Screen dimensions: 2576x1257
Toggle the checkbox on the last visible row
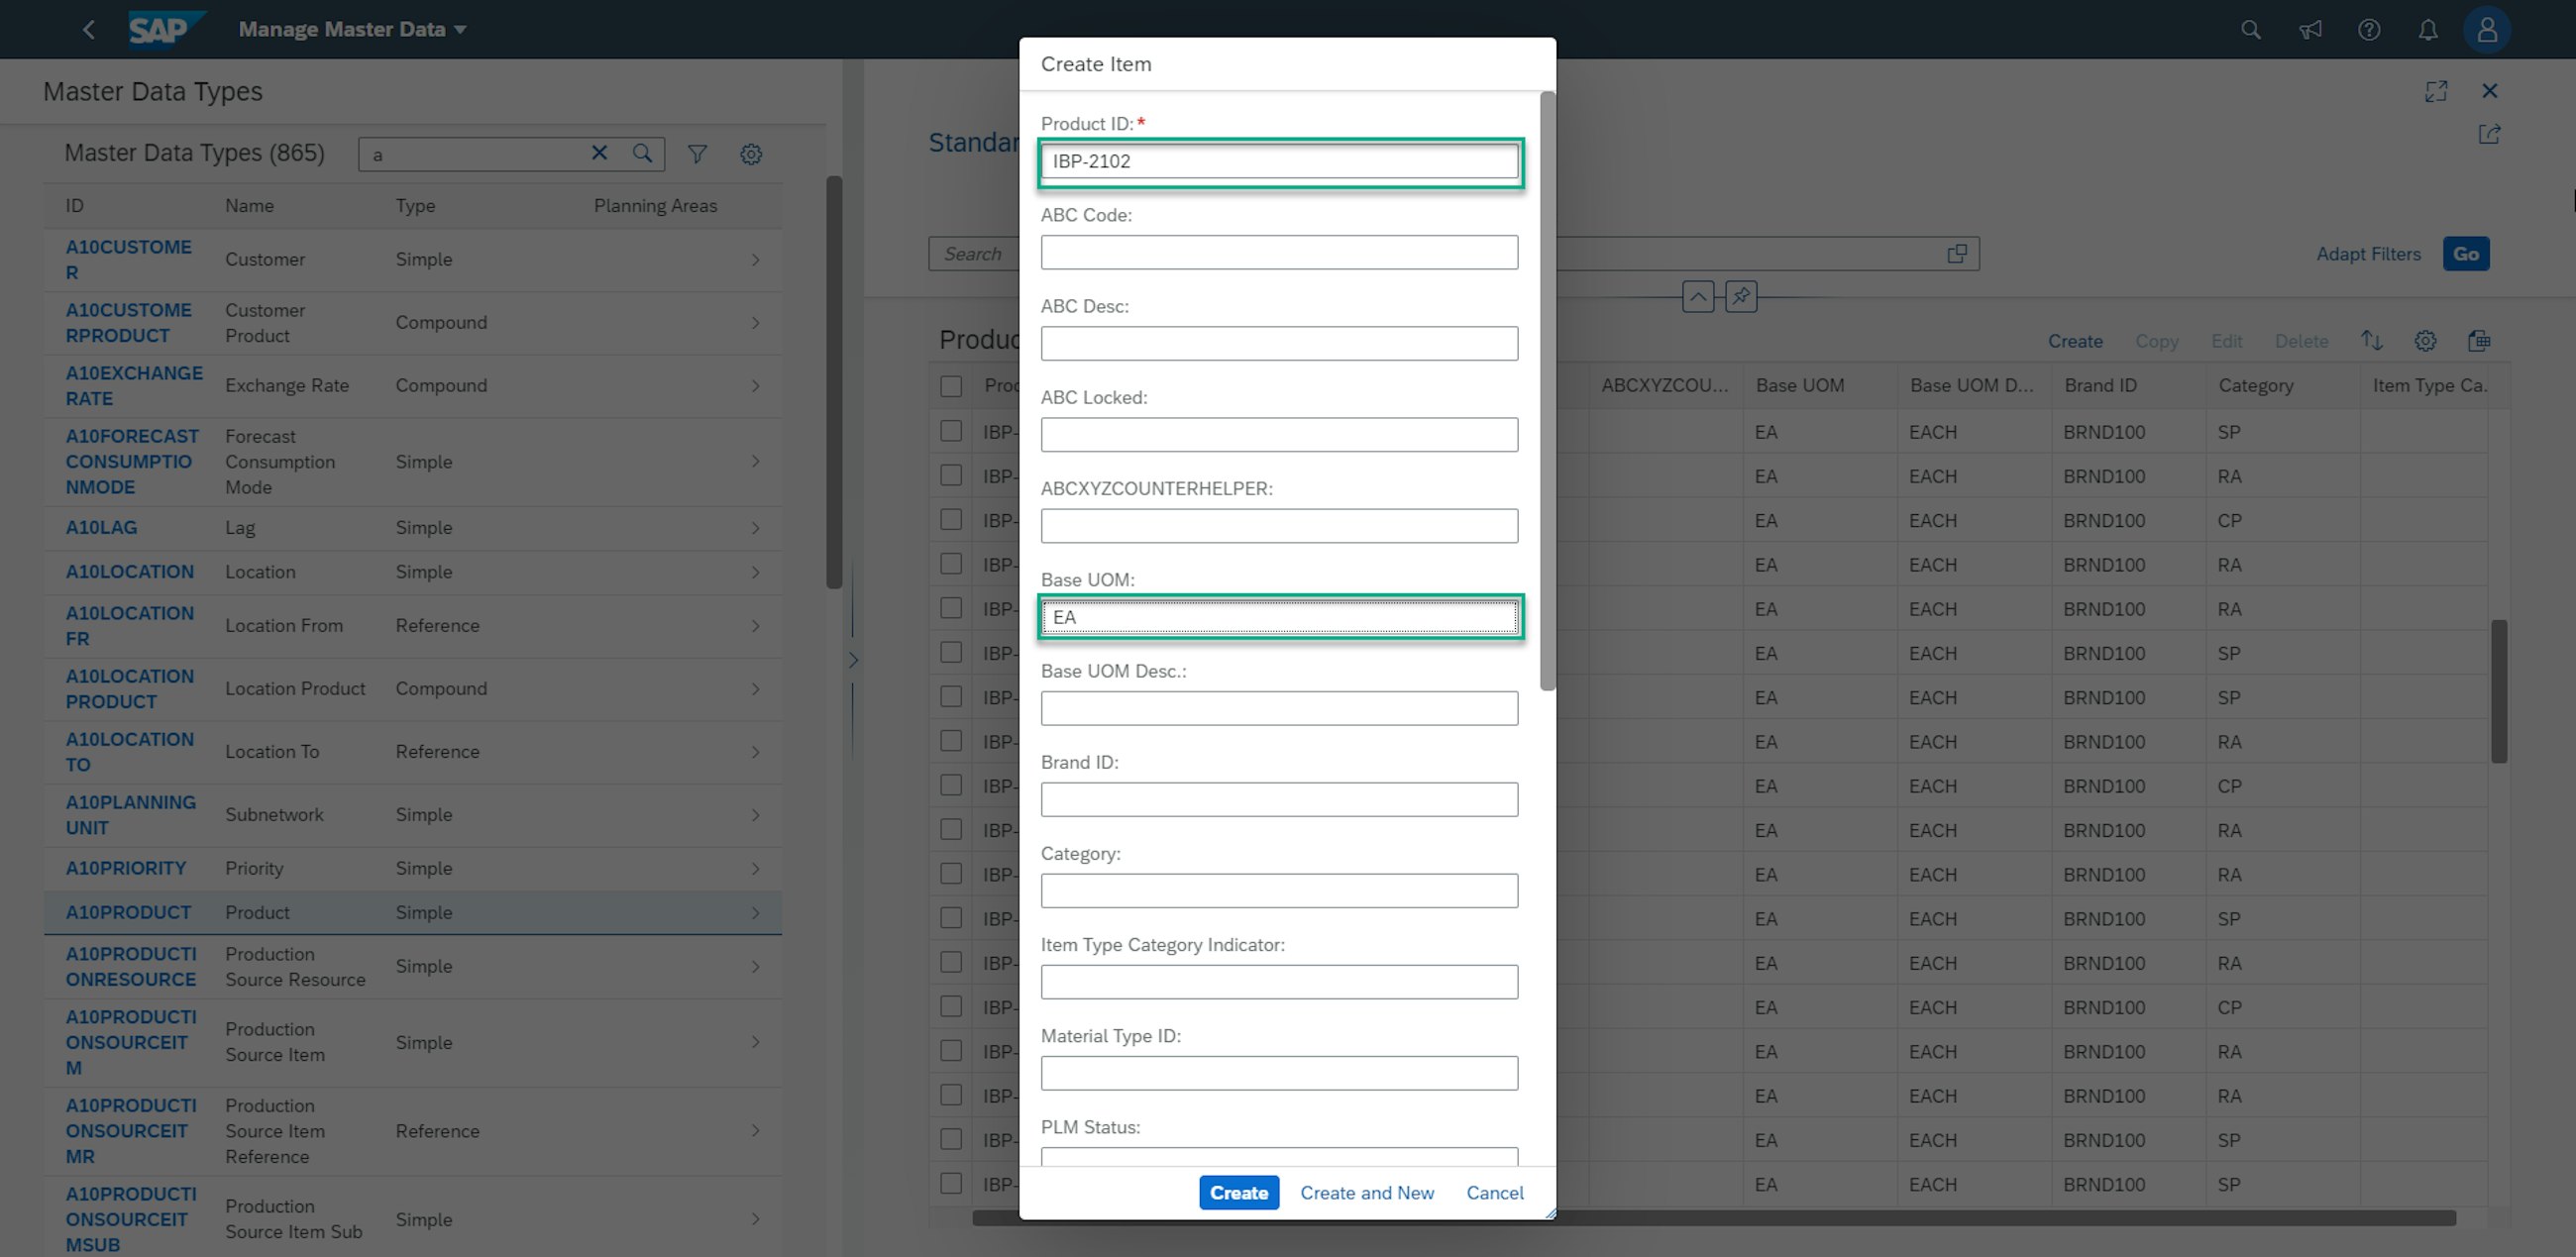coord(950,1183)
